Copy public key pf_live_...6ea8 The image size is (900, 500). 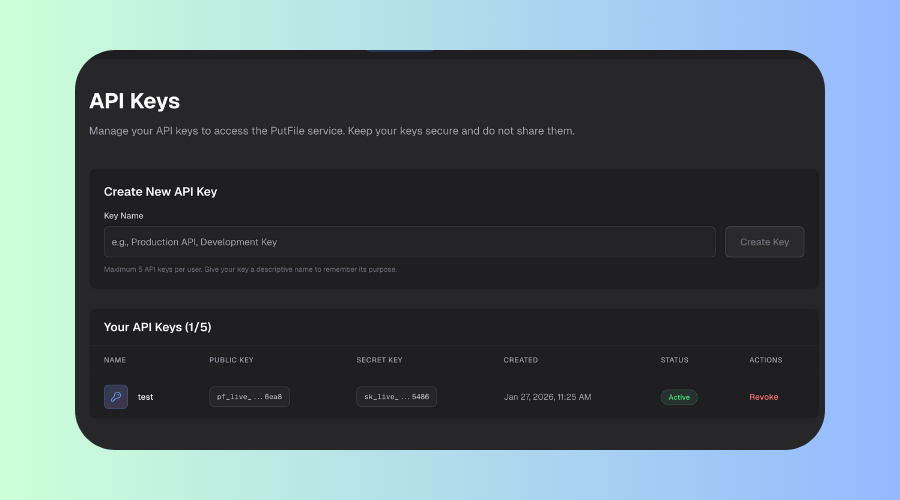[249, 397]
